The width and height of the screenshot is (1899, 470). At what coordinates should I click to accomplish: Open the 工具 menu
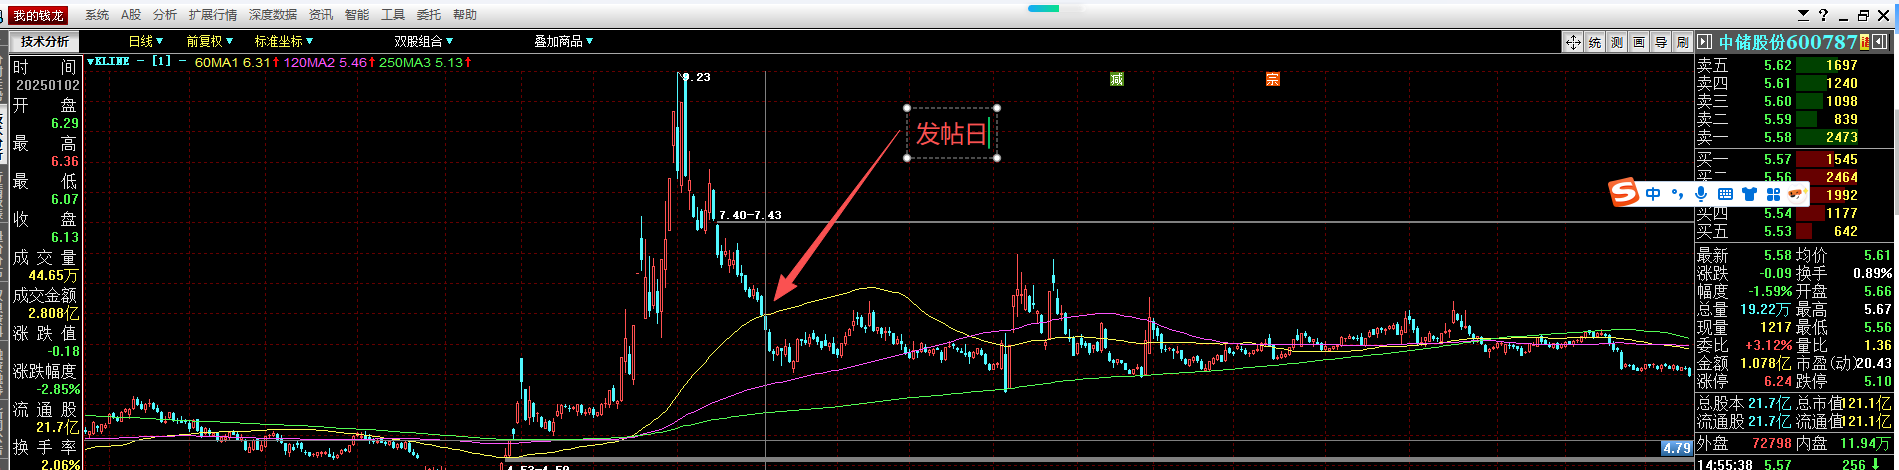click(x=393, y=15)
